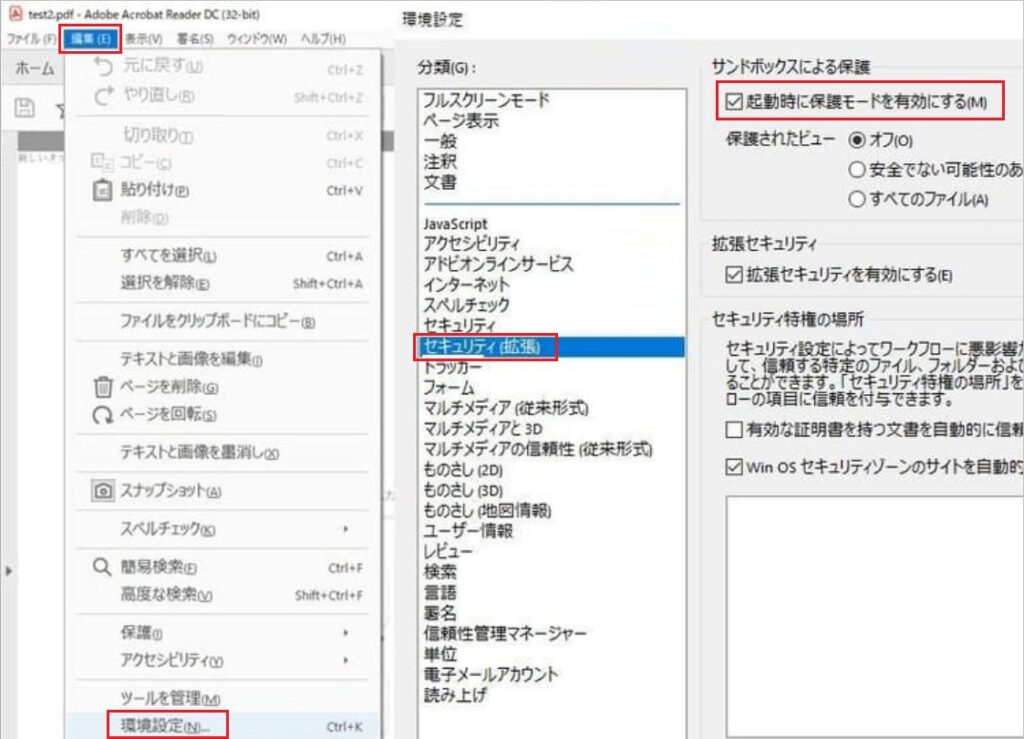Click the trash icon for ページを削除

(103, 386)
